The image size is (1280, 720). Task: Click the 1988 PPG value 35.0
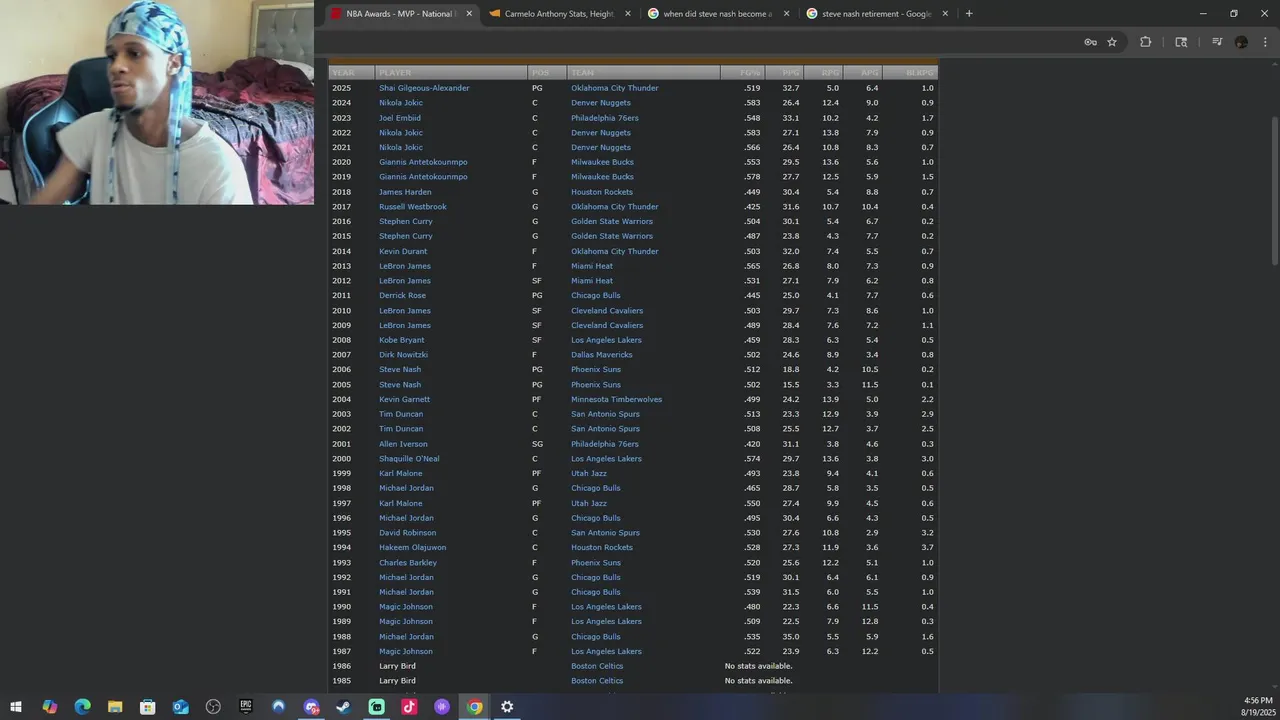point(790,637)
